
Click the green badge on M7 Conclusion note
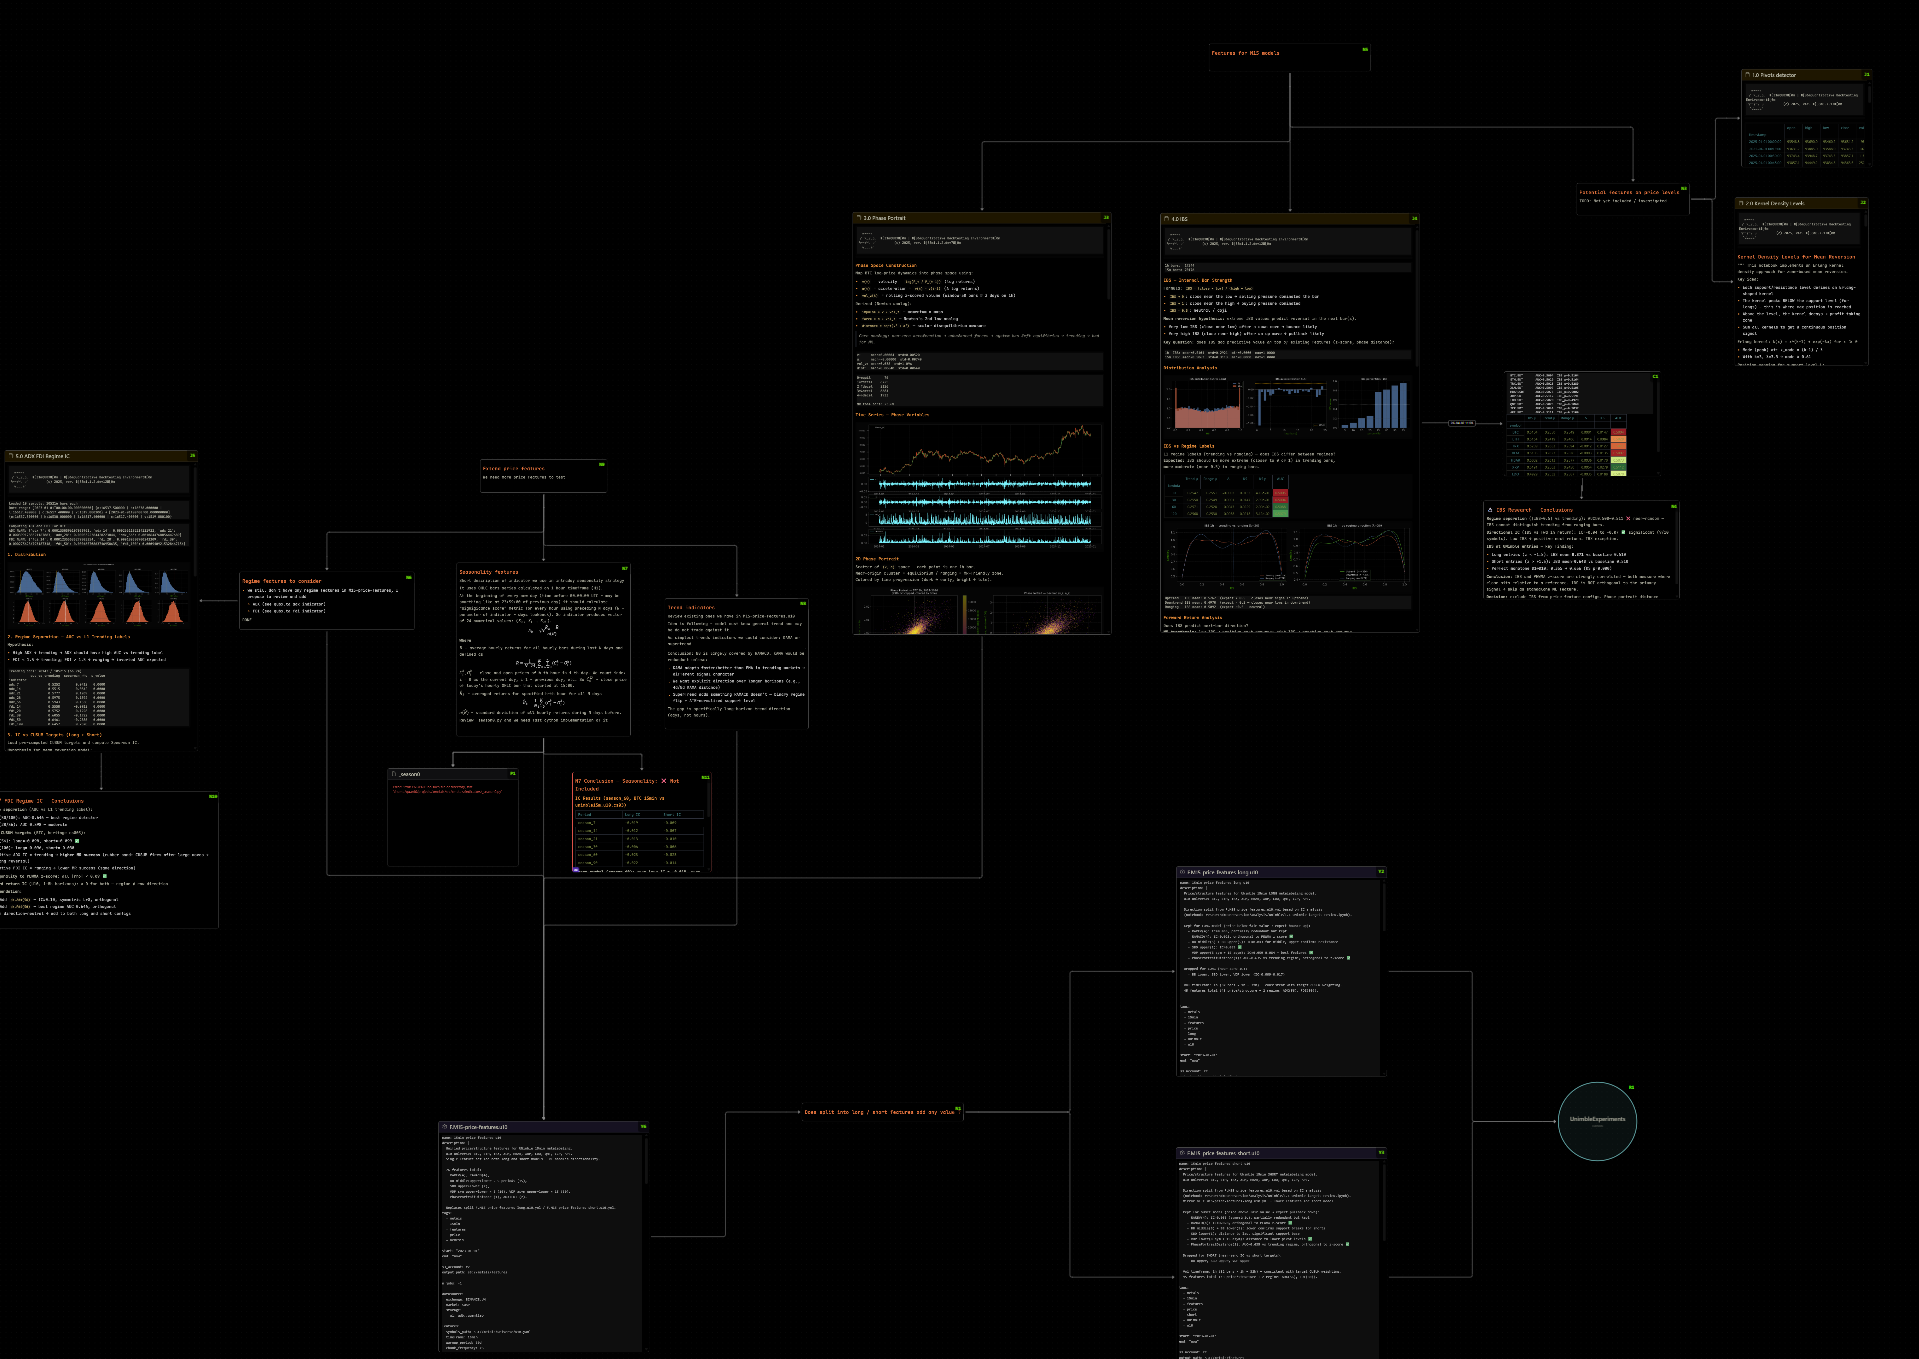coord(705,777)
